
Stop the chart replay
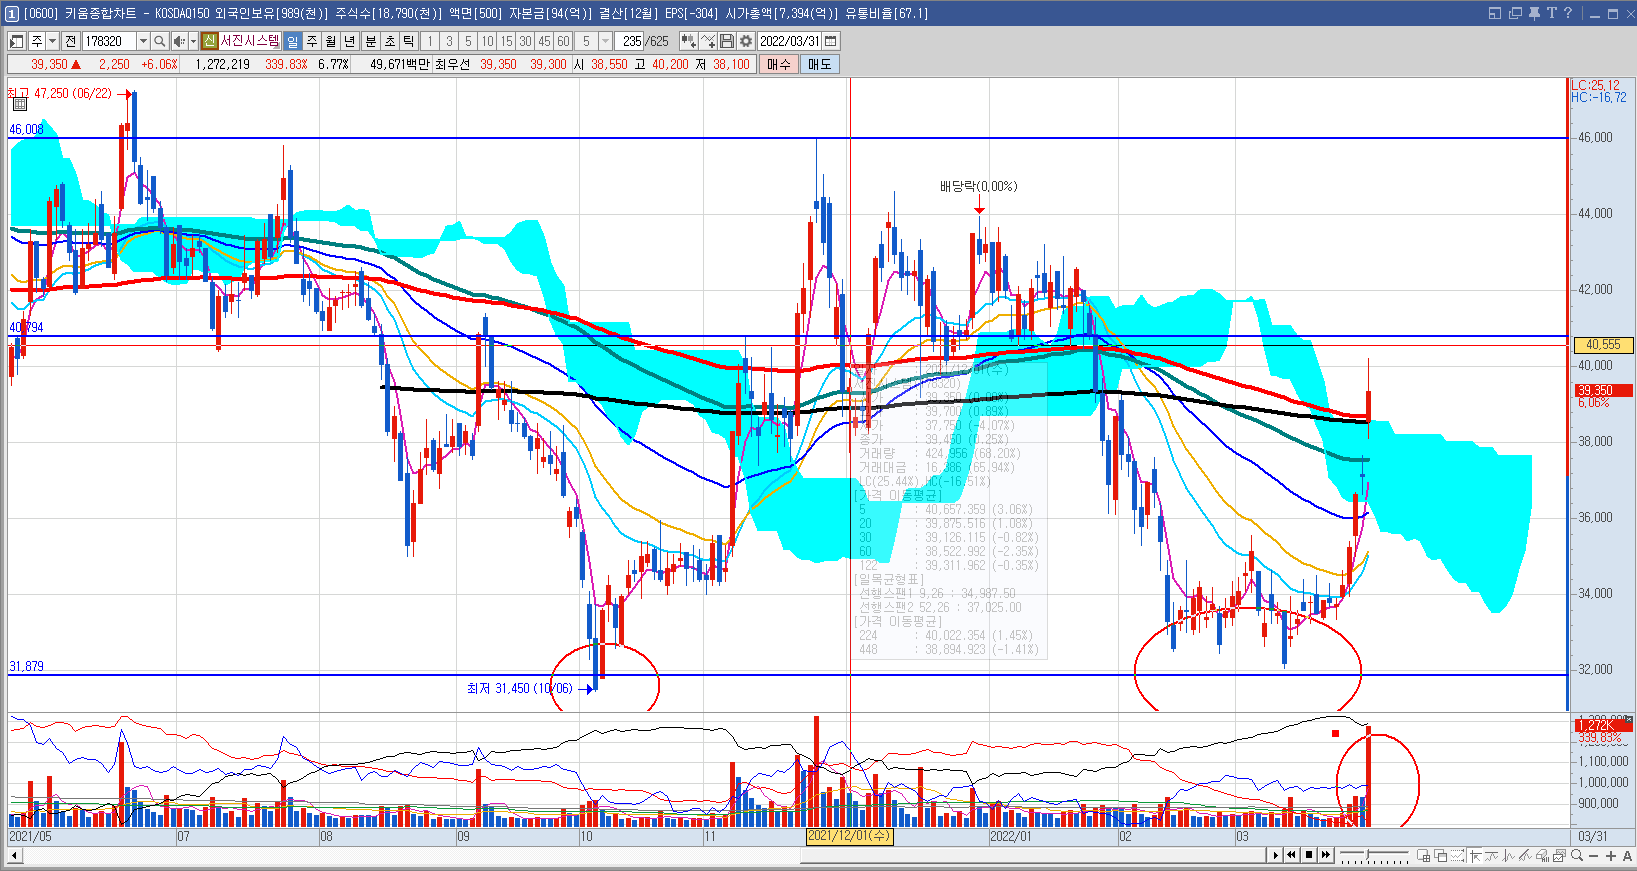point(1309,855)
